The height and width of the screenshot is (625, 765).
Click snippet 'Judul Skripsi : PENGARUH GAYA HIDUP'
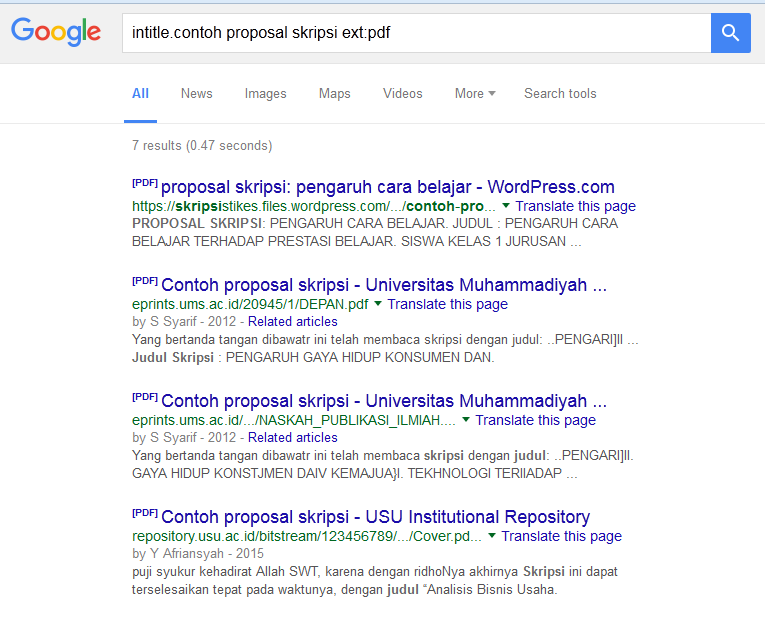(x=313, y=358)
